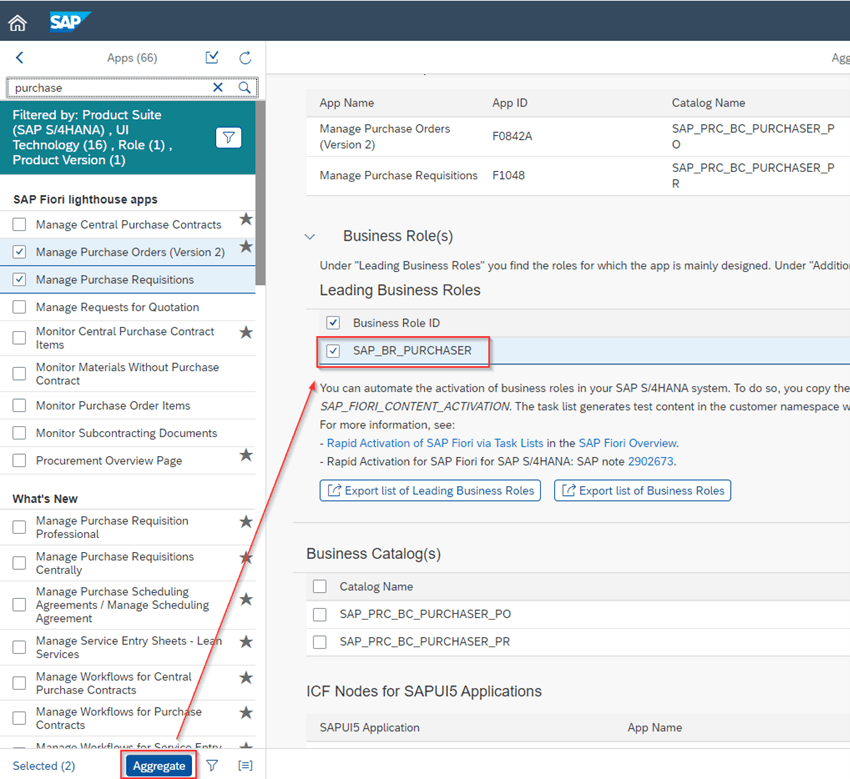Star Procurement Overview Page
This screenshot has height=779, width=850.
[246, 455]
